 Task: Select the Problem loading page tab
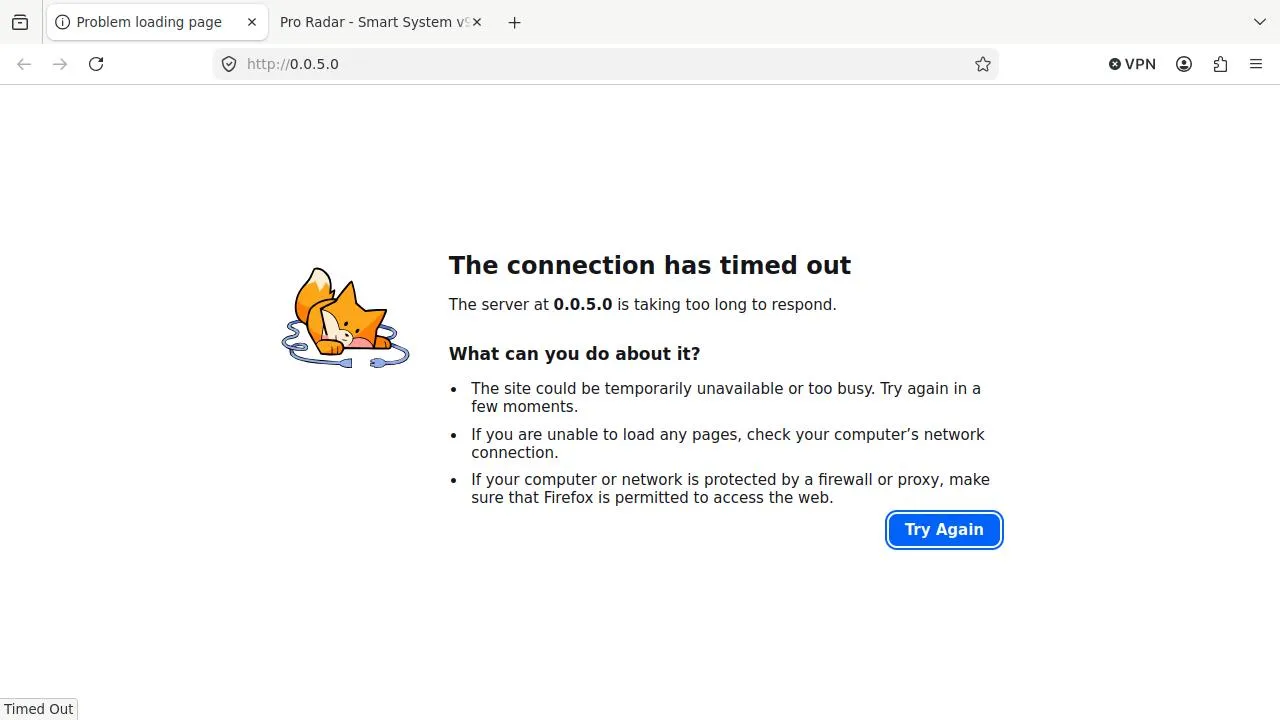[x=148, y=22]
